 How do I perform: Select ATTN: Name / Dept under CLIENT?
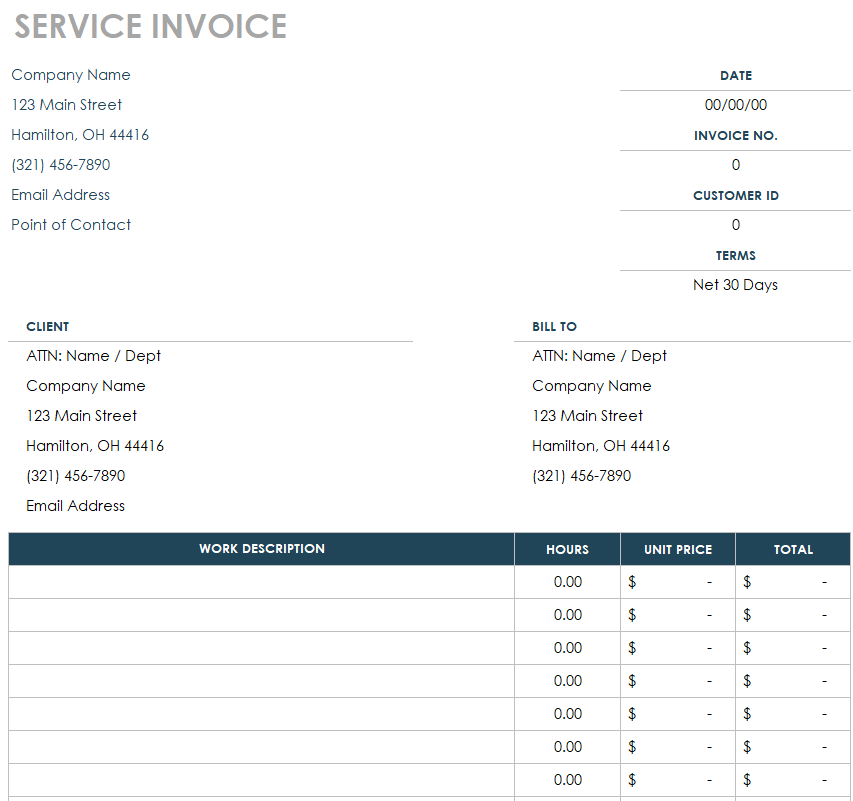pyautogui.click(x=93, y=356)
